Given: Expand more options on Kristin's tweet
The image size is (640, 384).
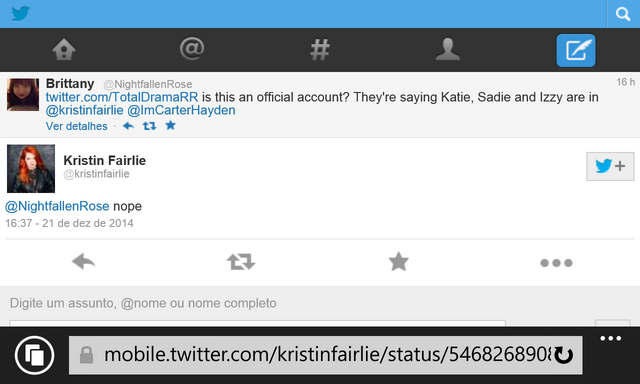Looking at the screenshot, I should (556, 263).
